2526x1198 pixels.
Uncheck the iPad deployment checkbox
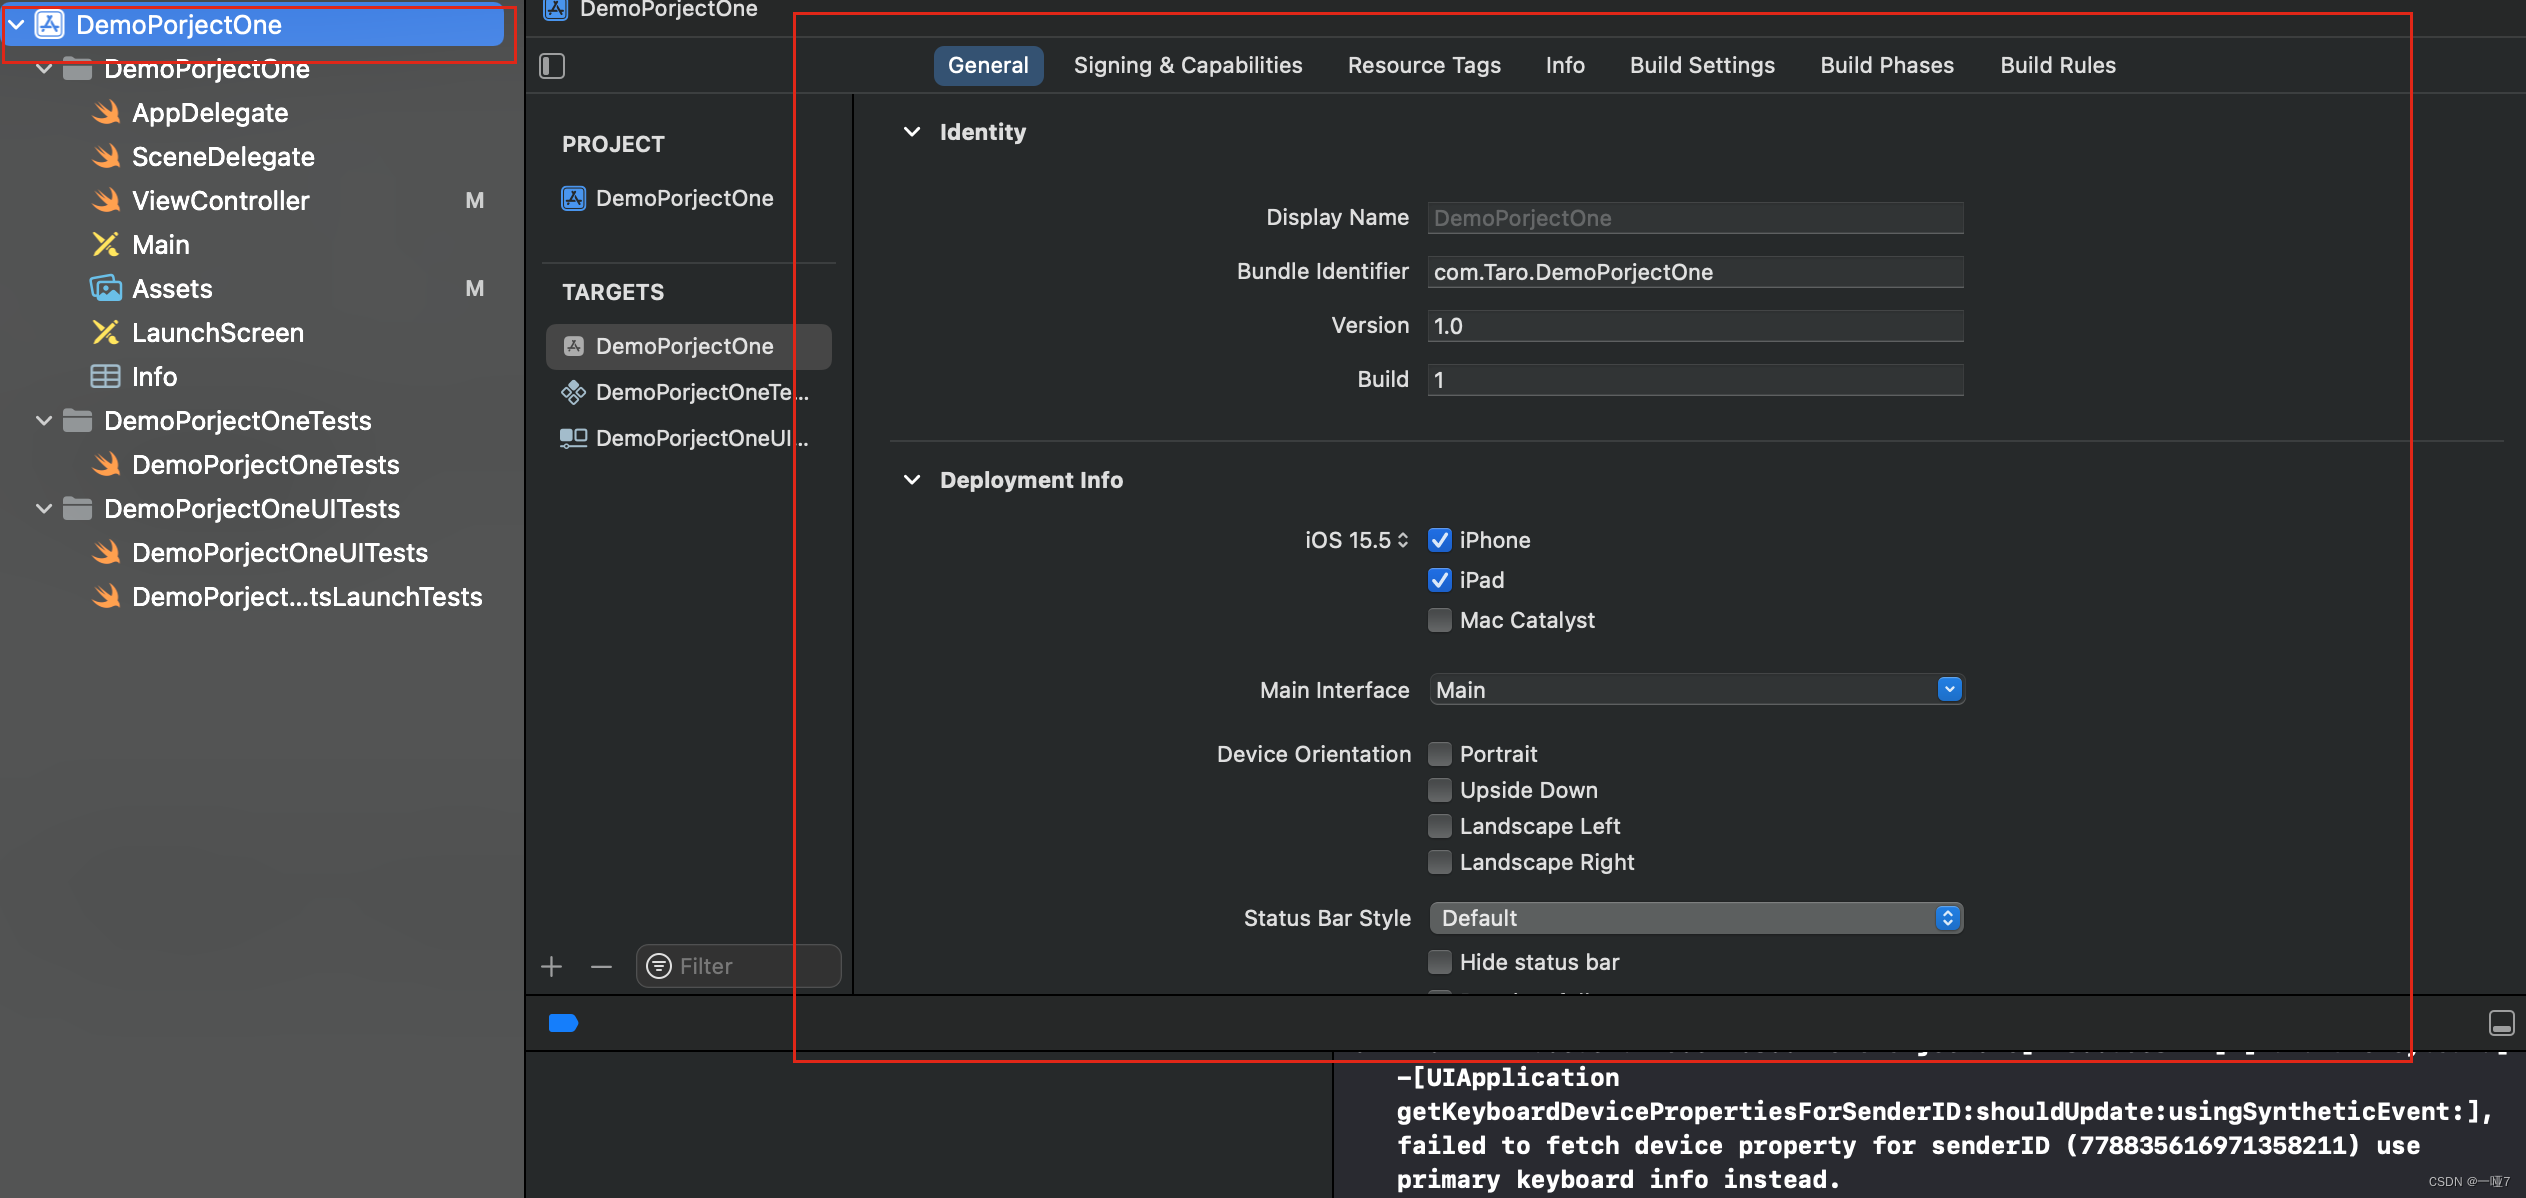1439,580
